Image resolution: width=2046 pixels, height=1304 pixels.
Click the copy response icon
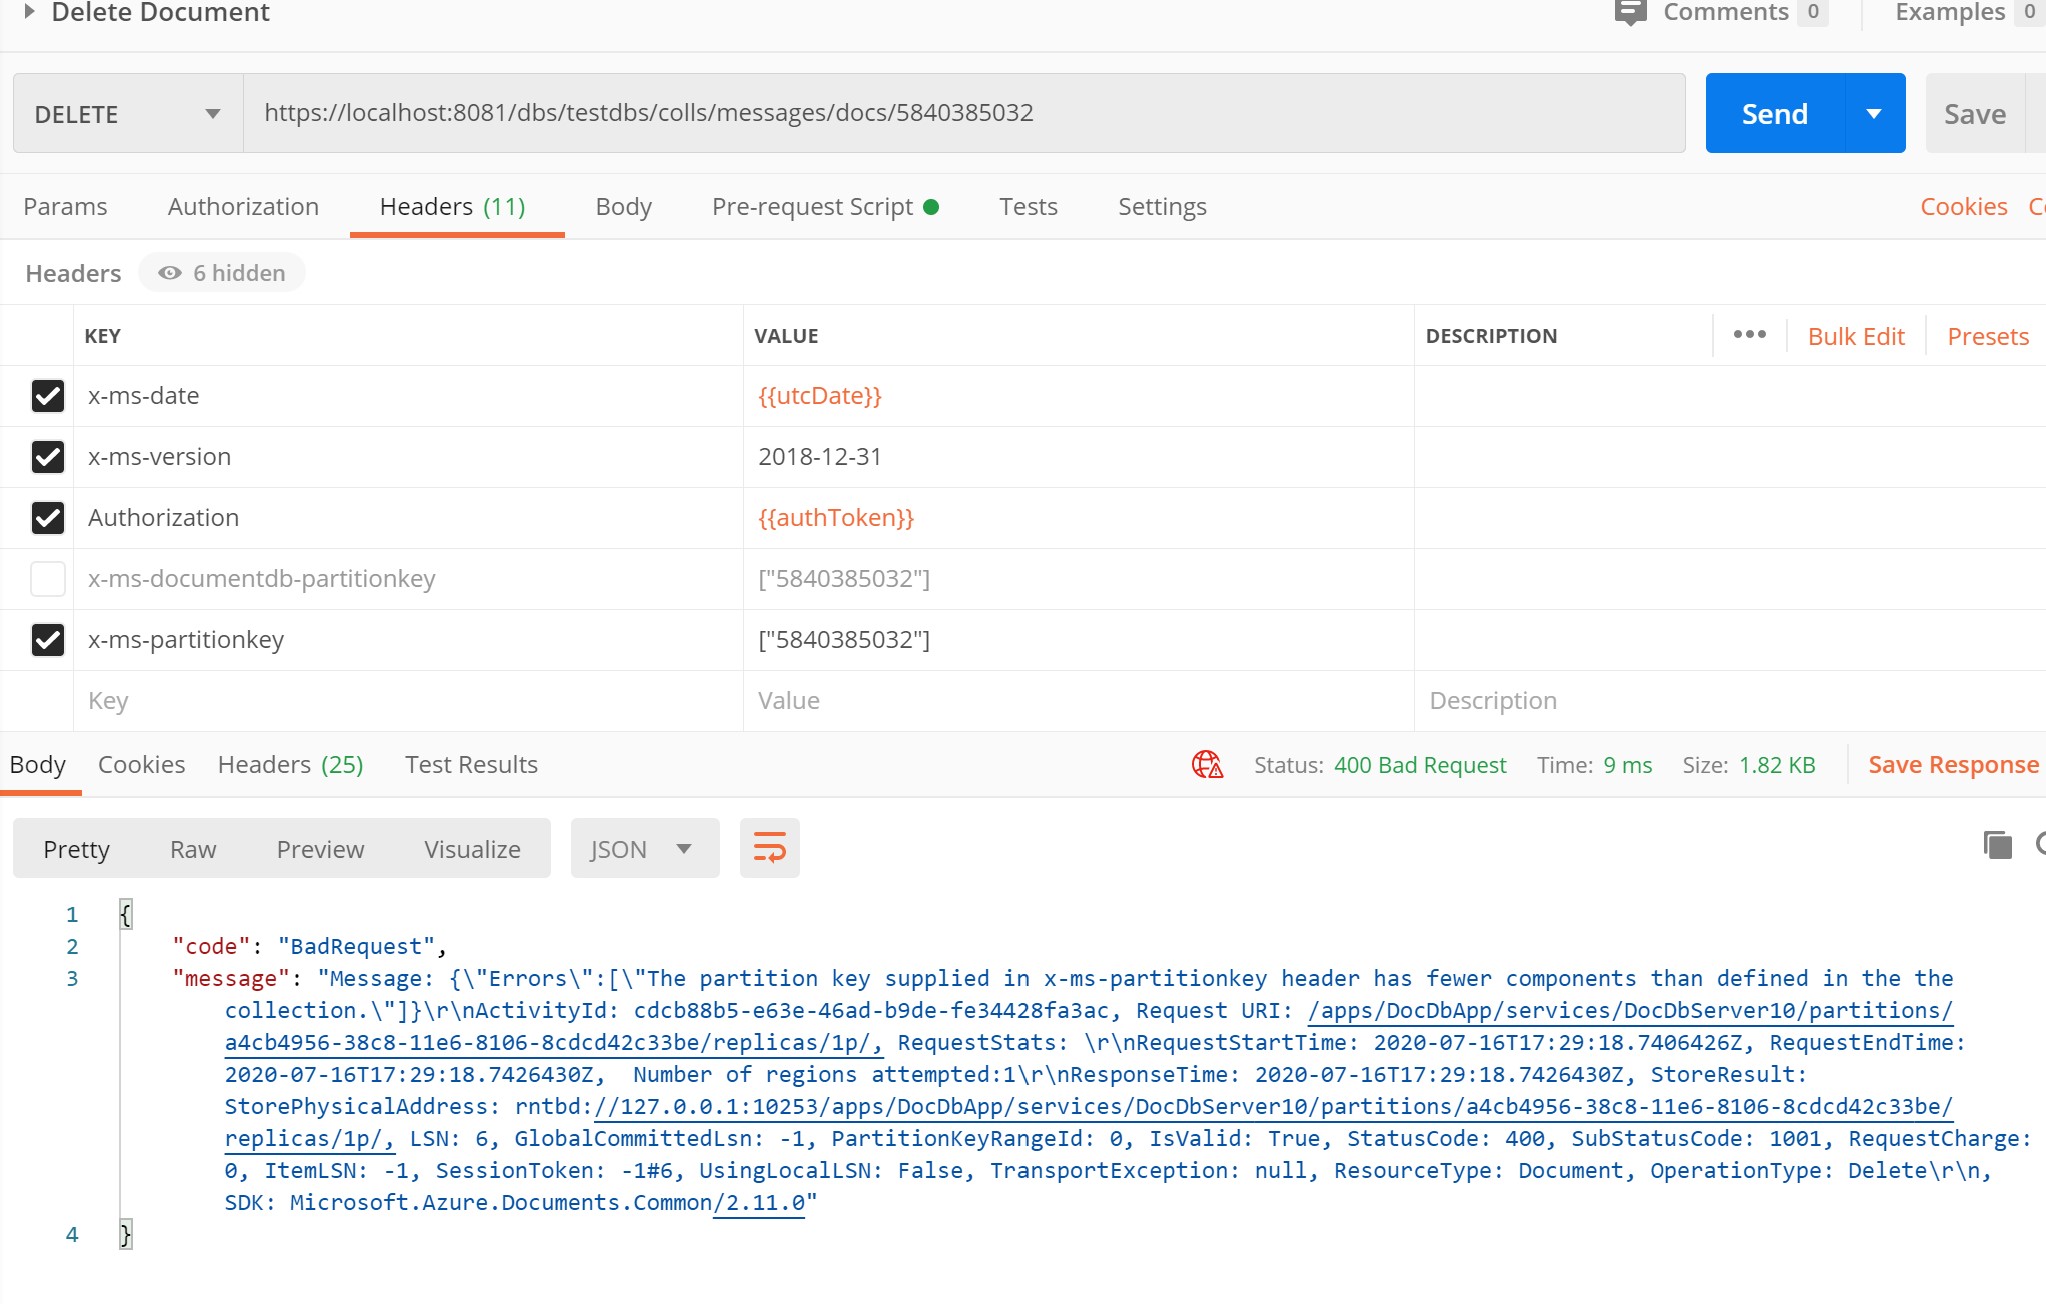pyautogui.click(x=1997, y=846)
